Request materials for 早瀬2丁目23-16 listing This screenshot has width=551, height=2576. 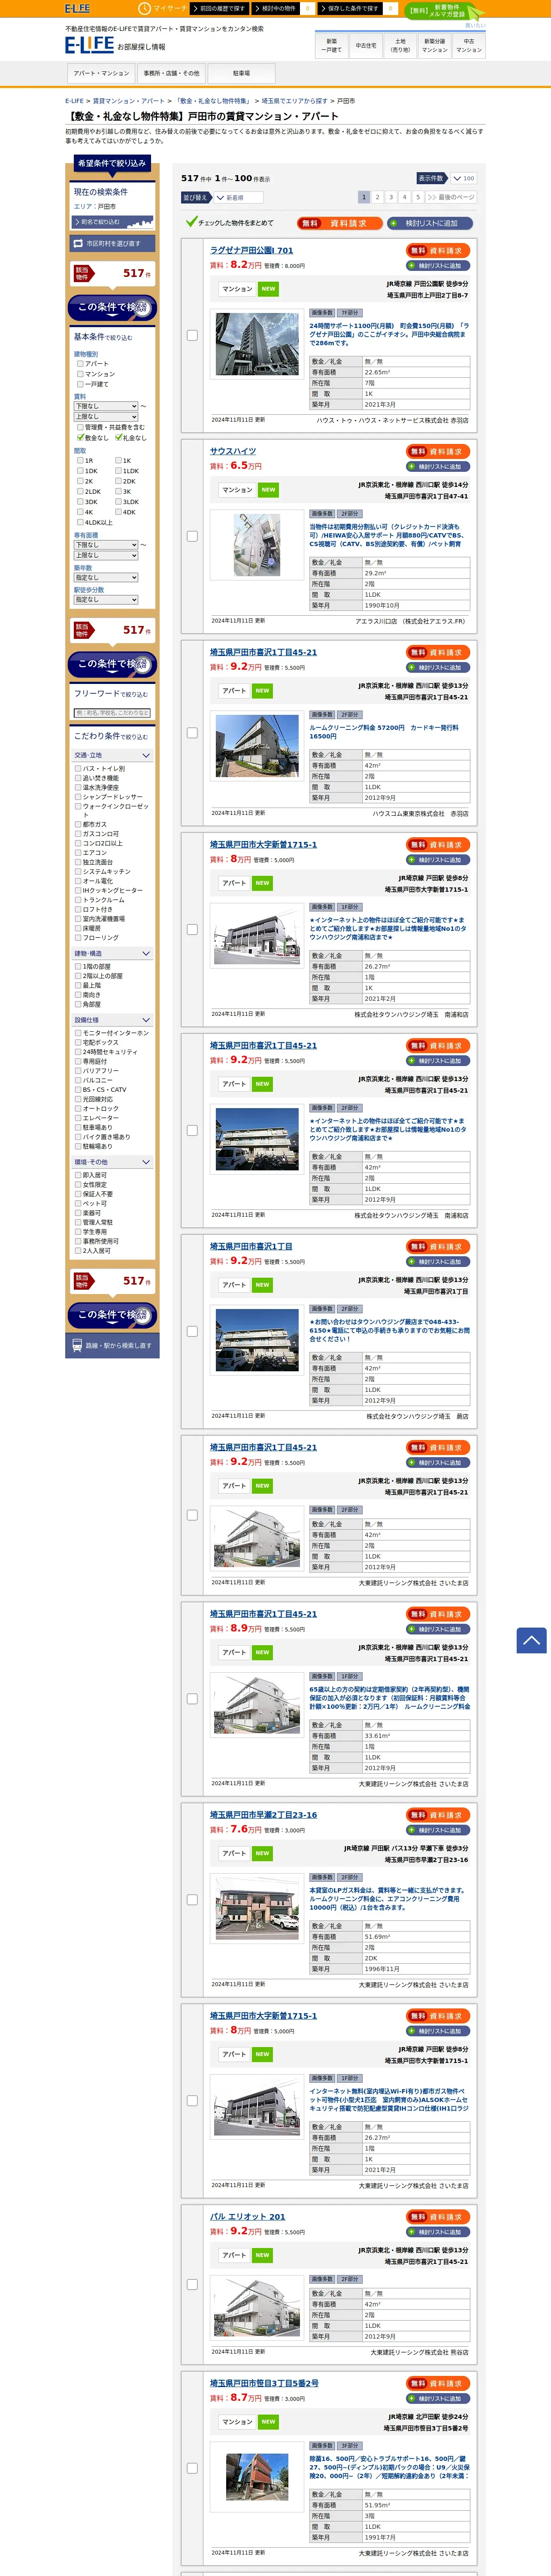tap(438, 1815)
